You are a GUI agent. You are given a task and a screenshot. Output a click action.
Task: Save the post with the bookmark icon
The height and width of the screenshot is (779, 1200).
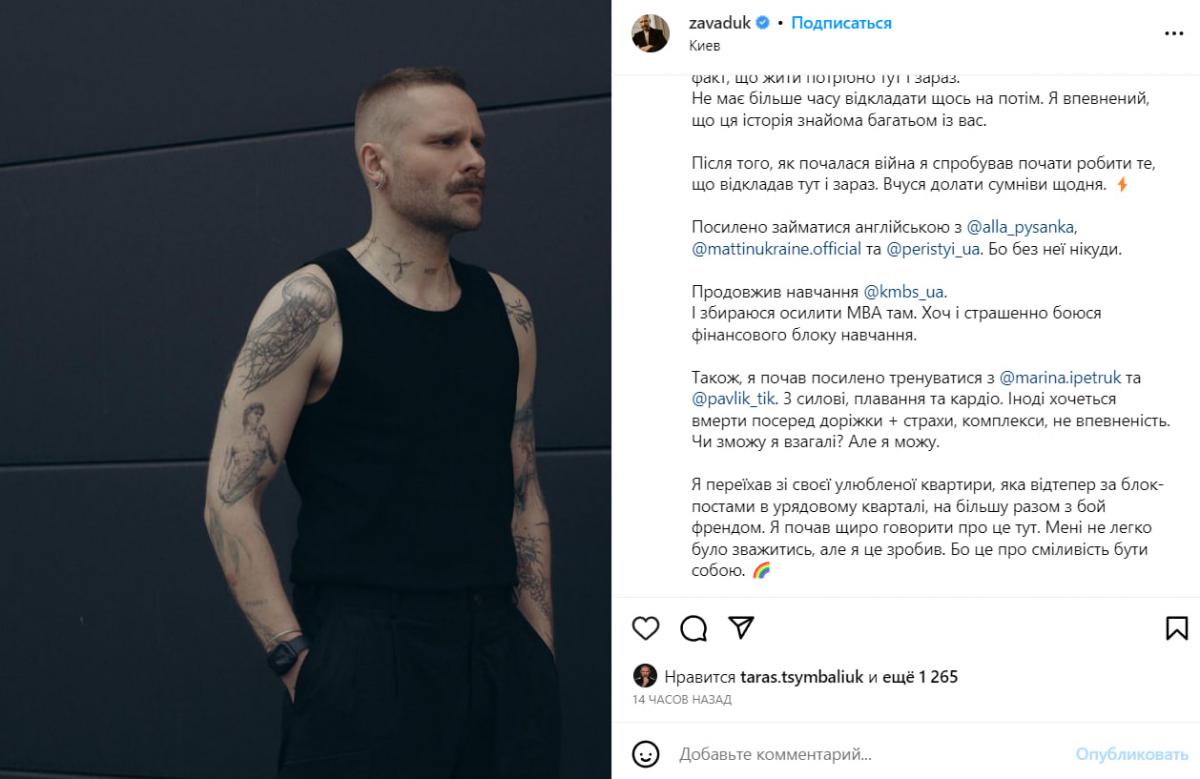1176,627
